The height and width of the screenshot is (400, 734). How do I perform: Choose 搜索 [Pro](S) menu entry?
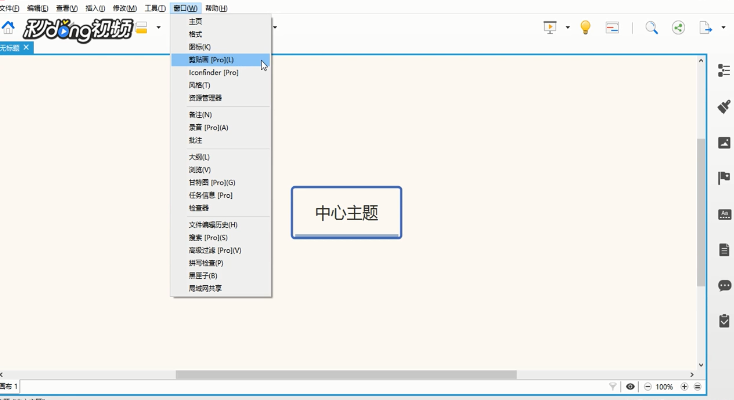click(220, 237)
